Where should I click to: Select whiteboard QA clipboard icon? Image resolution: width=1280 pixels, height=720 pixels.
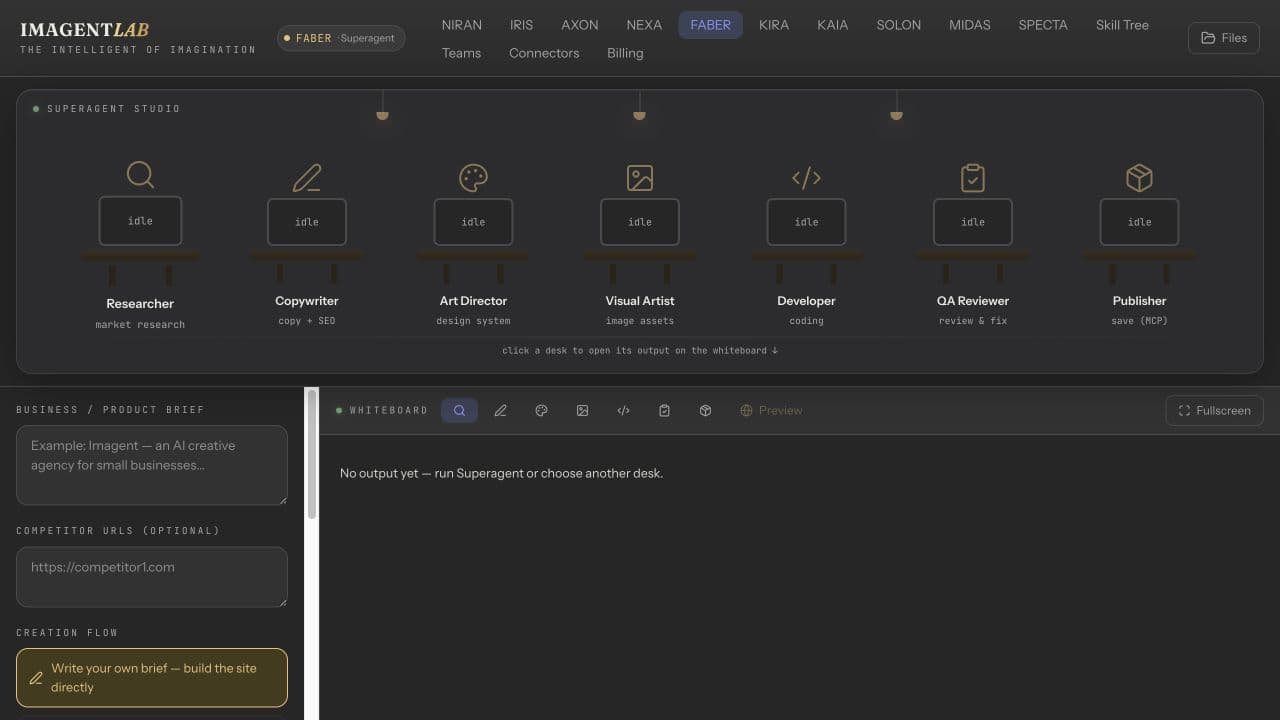point(664,410)
